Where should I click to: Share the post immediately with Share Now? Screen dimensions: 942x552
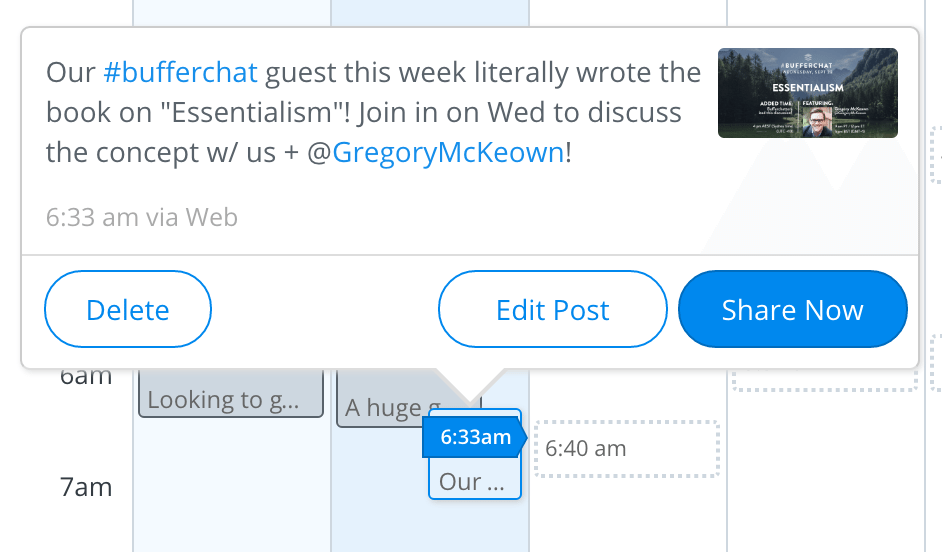point(792,309)
